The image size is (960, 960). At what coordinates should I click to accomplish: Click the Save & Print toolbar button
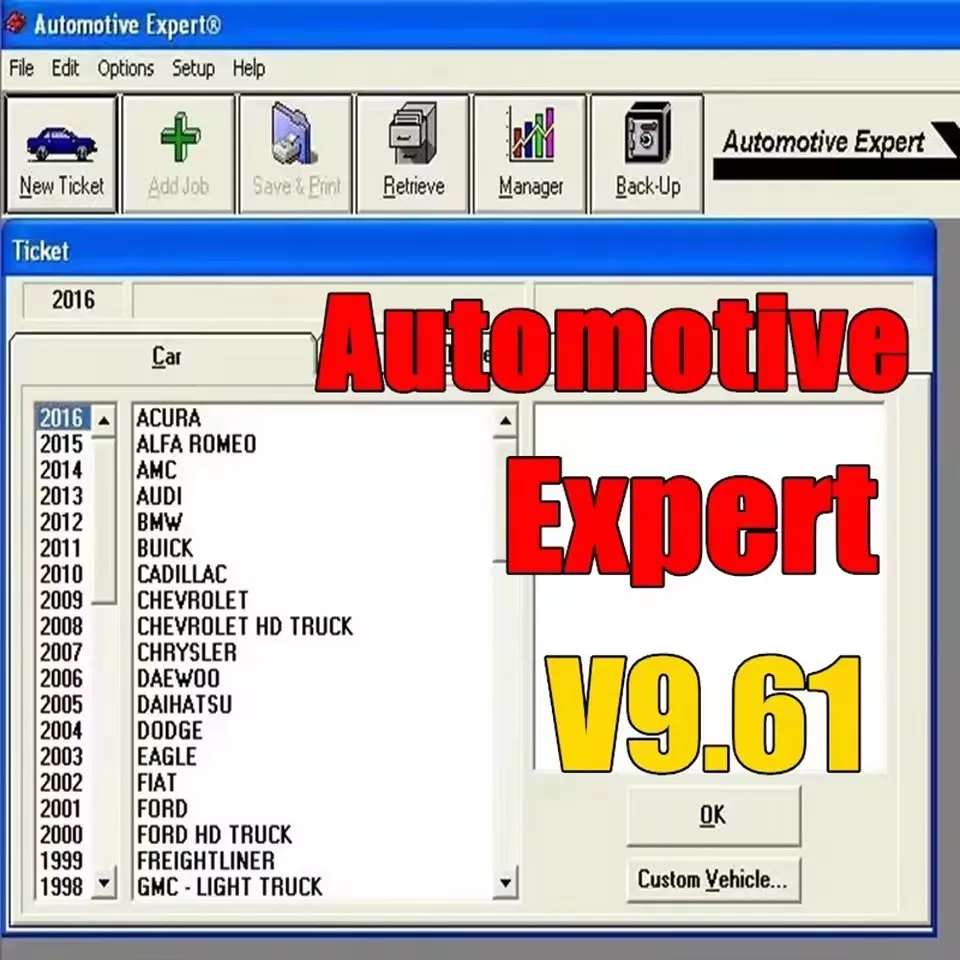296,154
